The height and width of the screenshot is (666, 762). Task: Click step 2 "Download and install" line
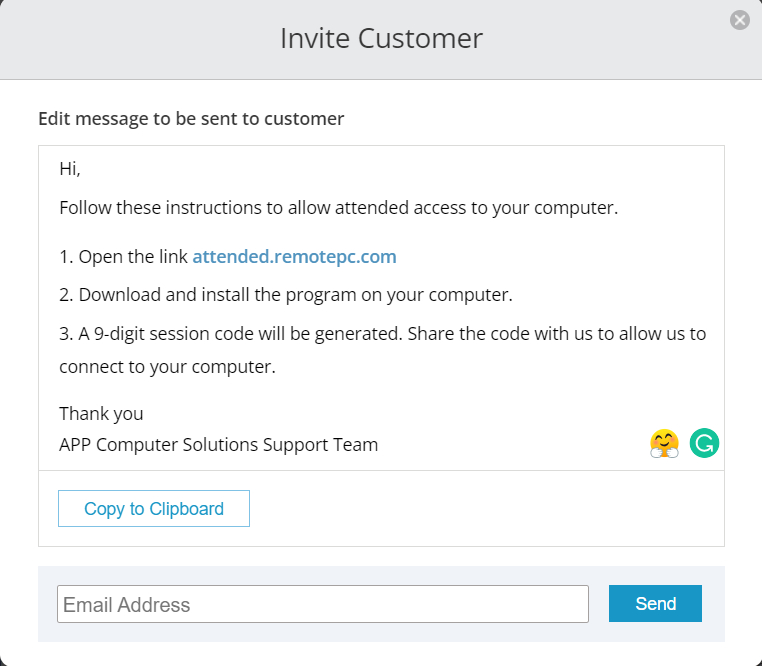coord(200,295)
